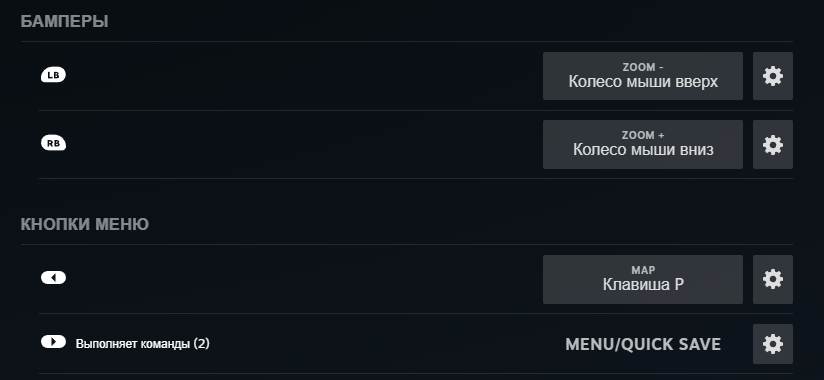Open gear settings for the RB binding

(772, 145)
